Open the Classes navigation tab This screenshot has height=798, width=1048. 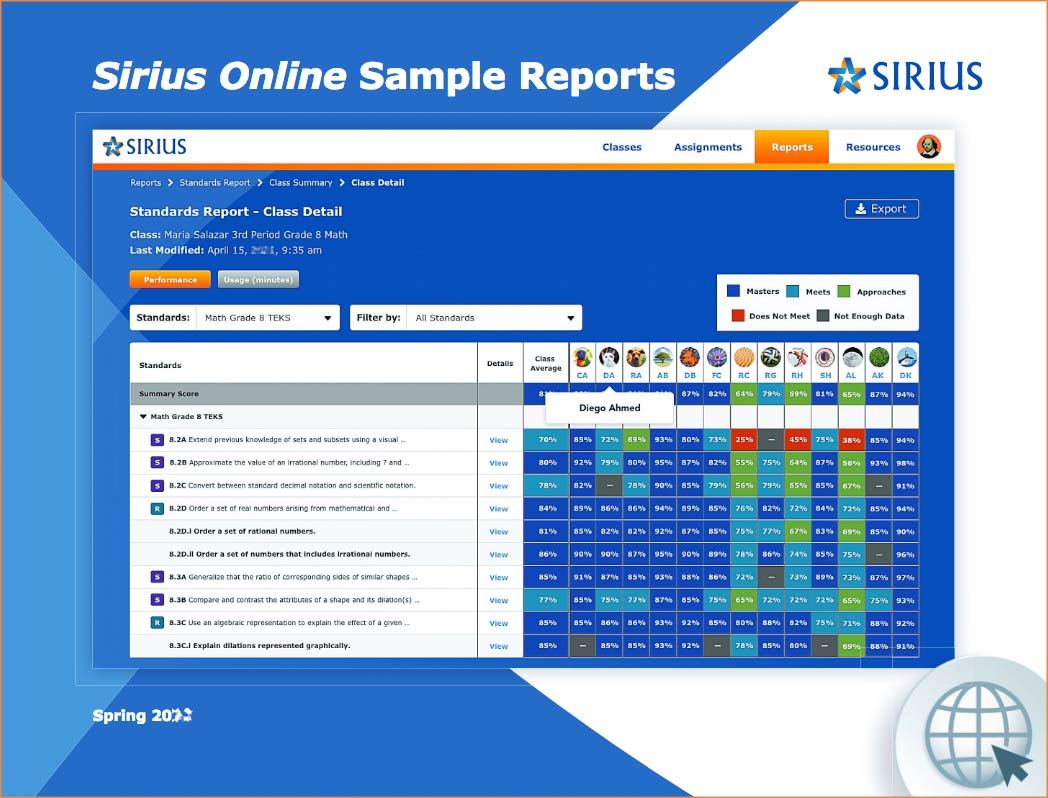click(622, 147)
